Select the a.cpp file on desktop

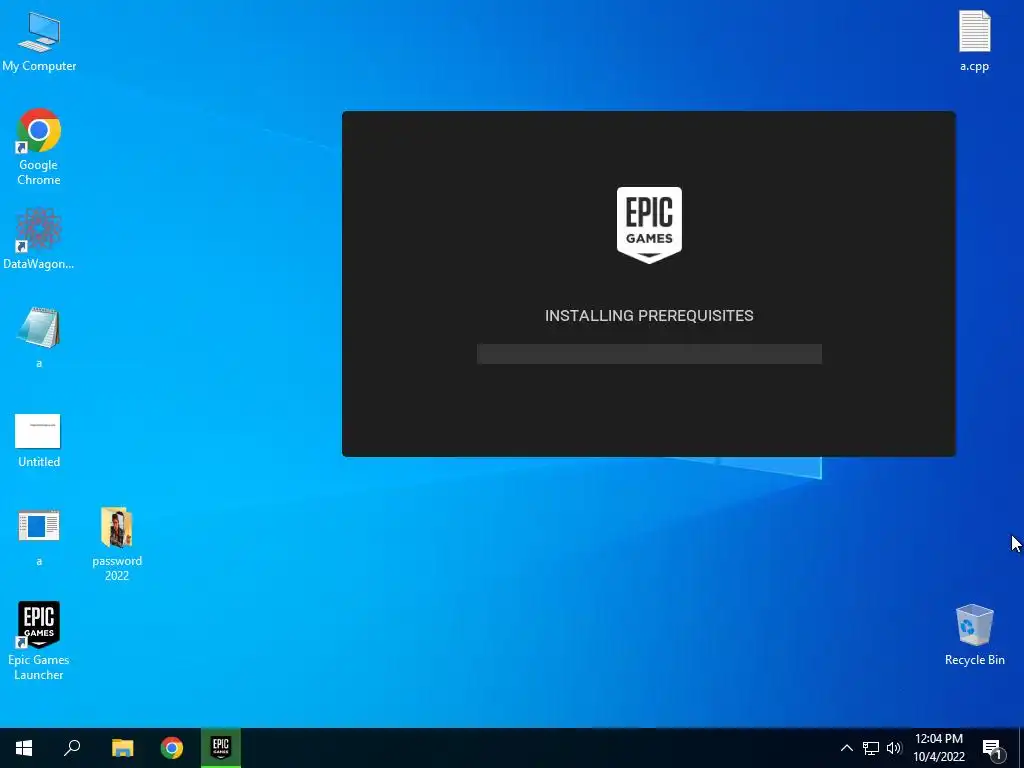[974, 40]
